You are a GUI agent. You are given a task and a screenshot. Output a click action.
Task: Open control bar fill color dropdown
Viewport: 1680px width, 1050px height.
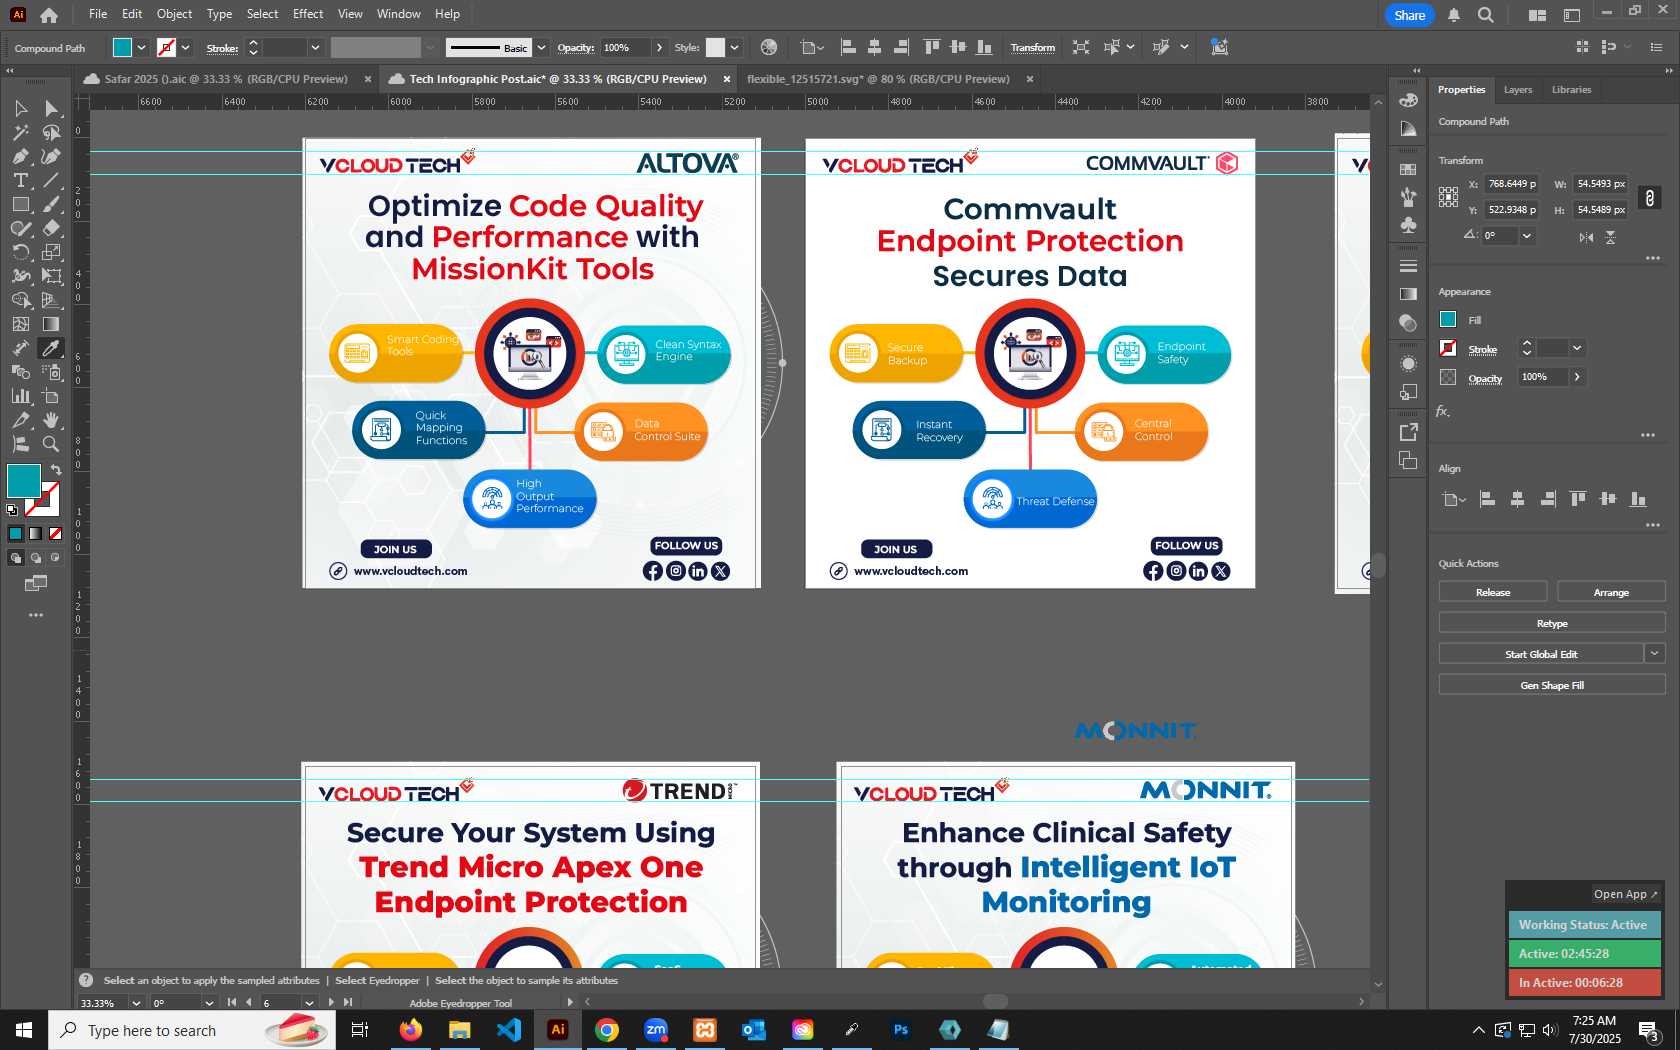(x=141, y=47)
